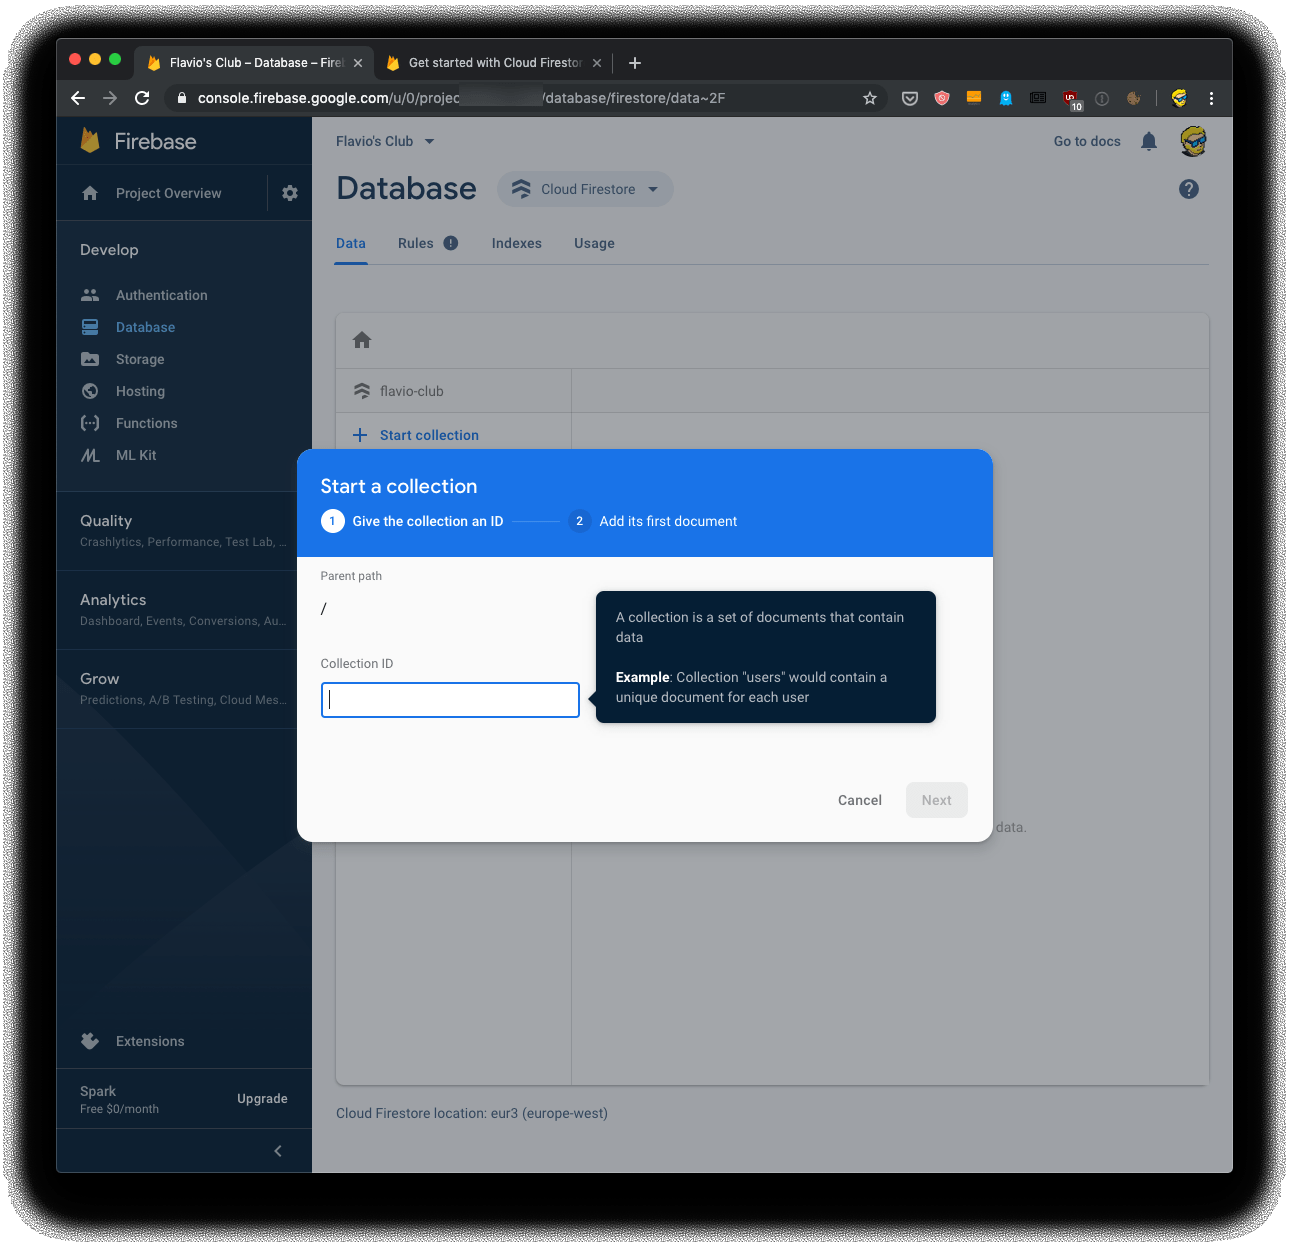This screenshot has height=1247, width=1289.
Task: Open Go to docs link
Action: click(x=1086, y=141)
